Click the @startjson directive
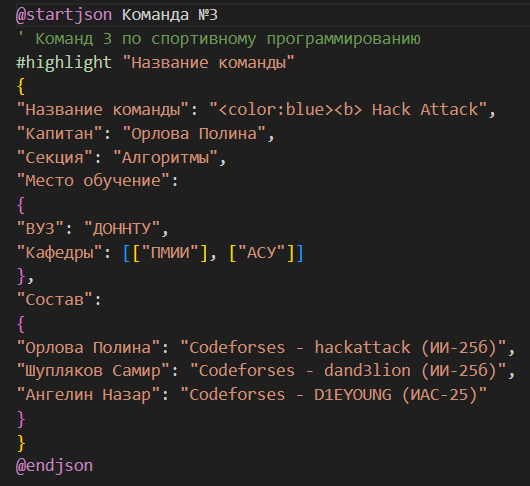The image size is (530, 486). [64, 15]
